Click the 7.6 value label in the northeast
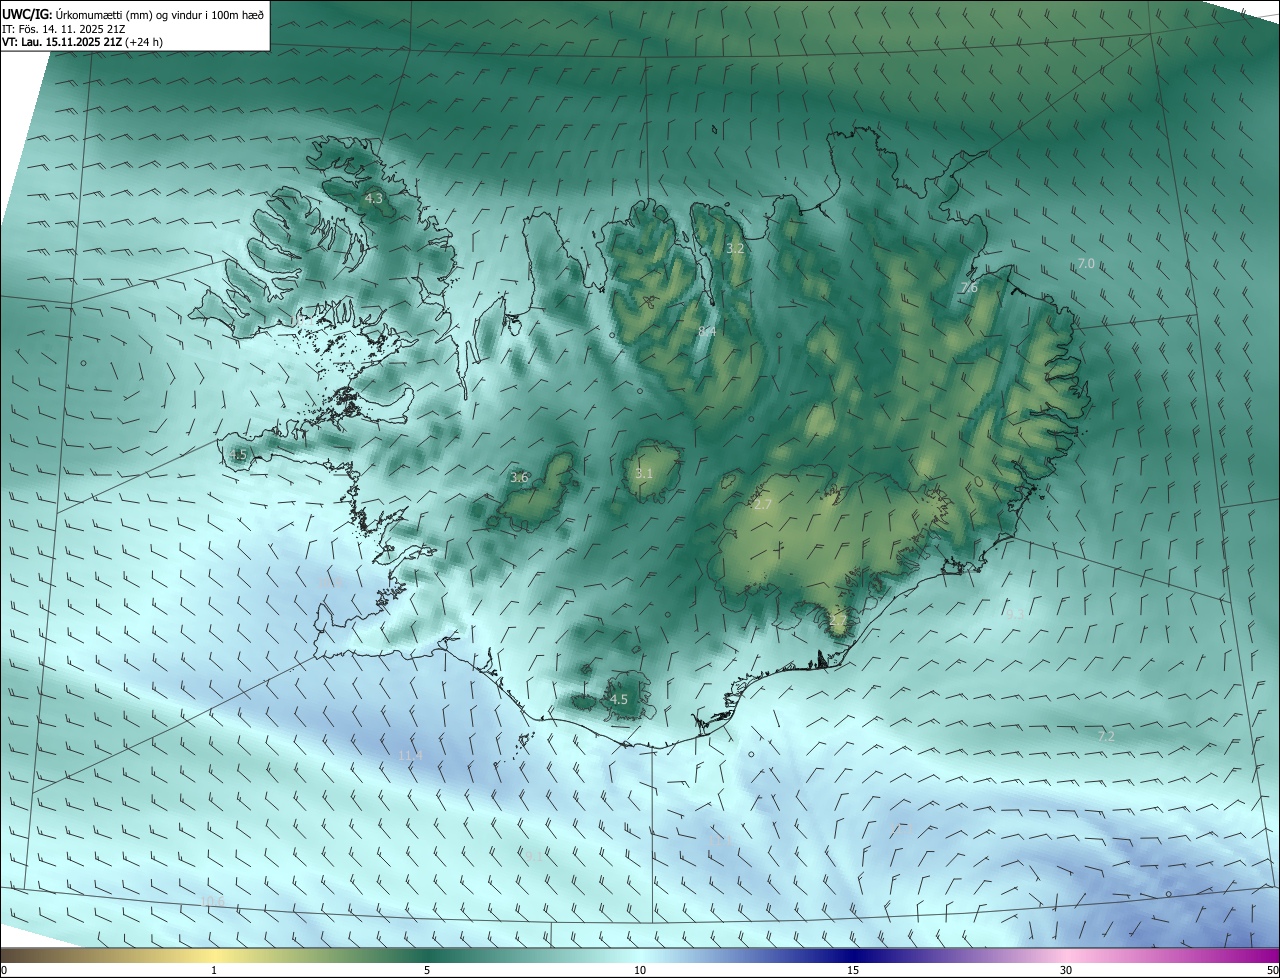This screenshot has width=1280, height=978. (969, 287)
